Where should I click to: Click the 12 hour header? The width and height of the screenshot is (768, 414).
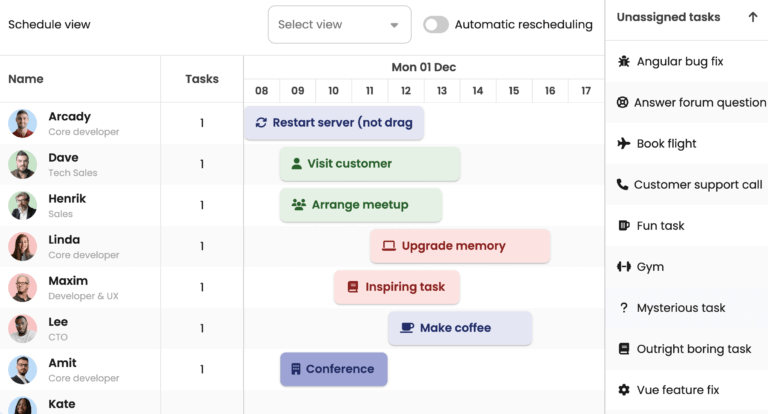point(406,91)
